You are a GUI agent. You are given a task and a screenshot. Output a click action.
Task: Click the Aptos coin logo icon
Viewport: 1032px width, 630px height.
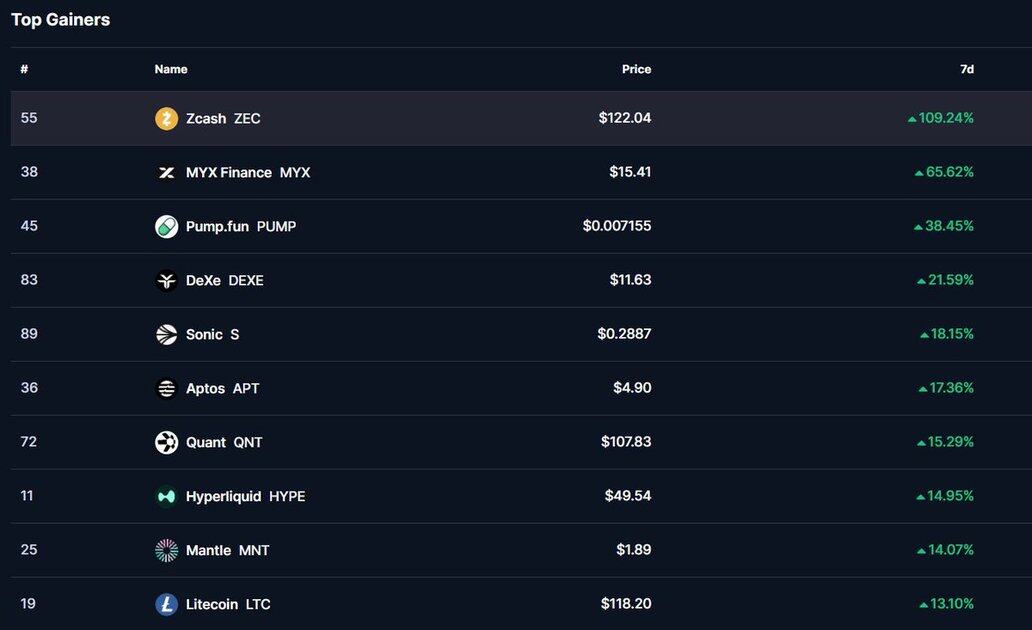[166, 389]
